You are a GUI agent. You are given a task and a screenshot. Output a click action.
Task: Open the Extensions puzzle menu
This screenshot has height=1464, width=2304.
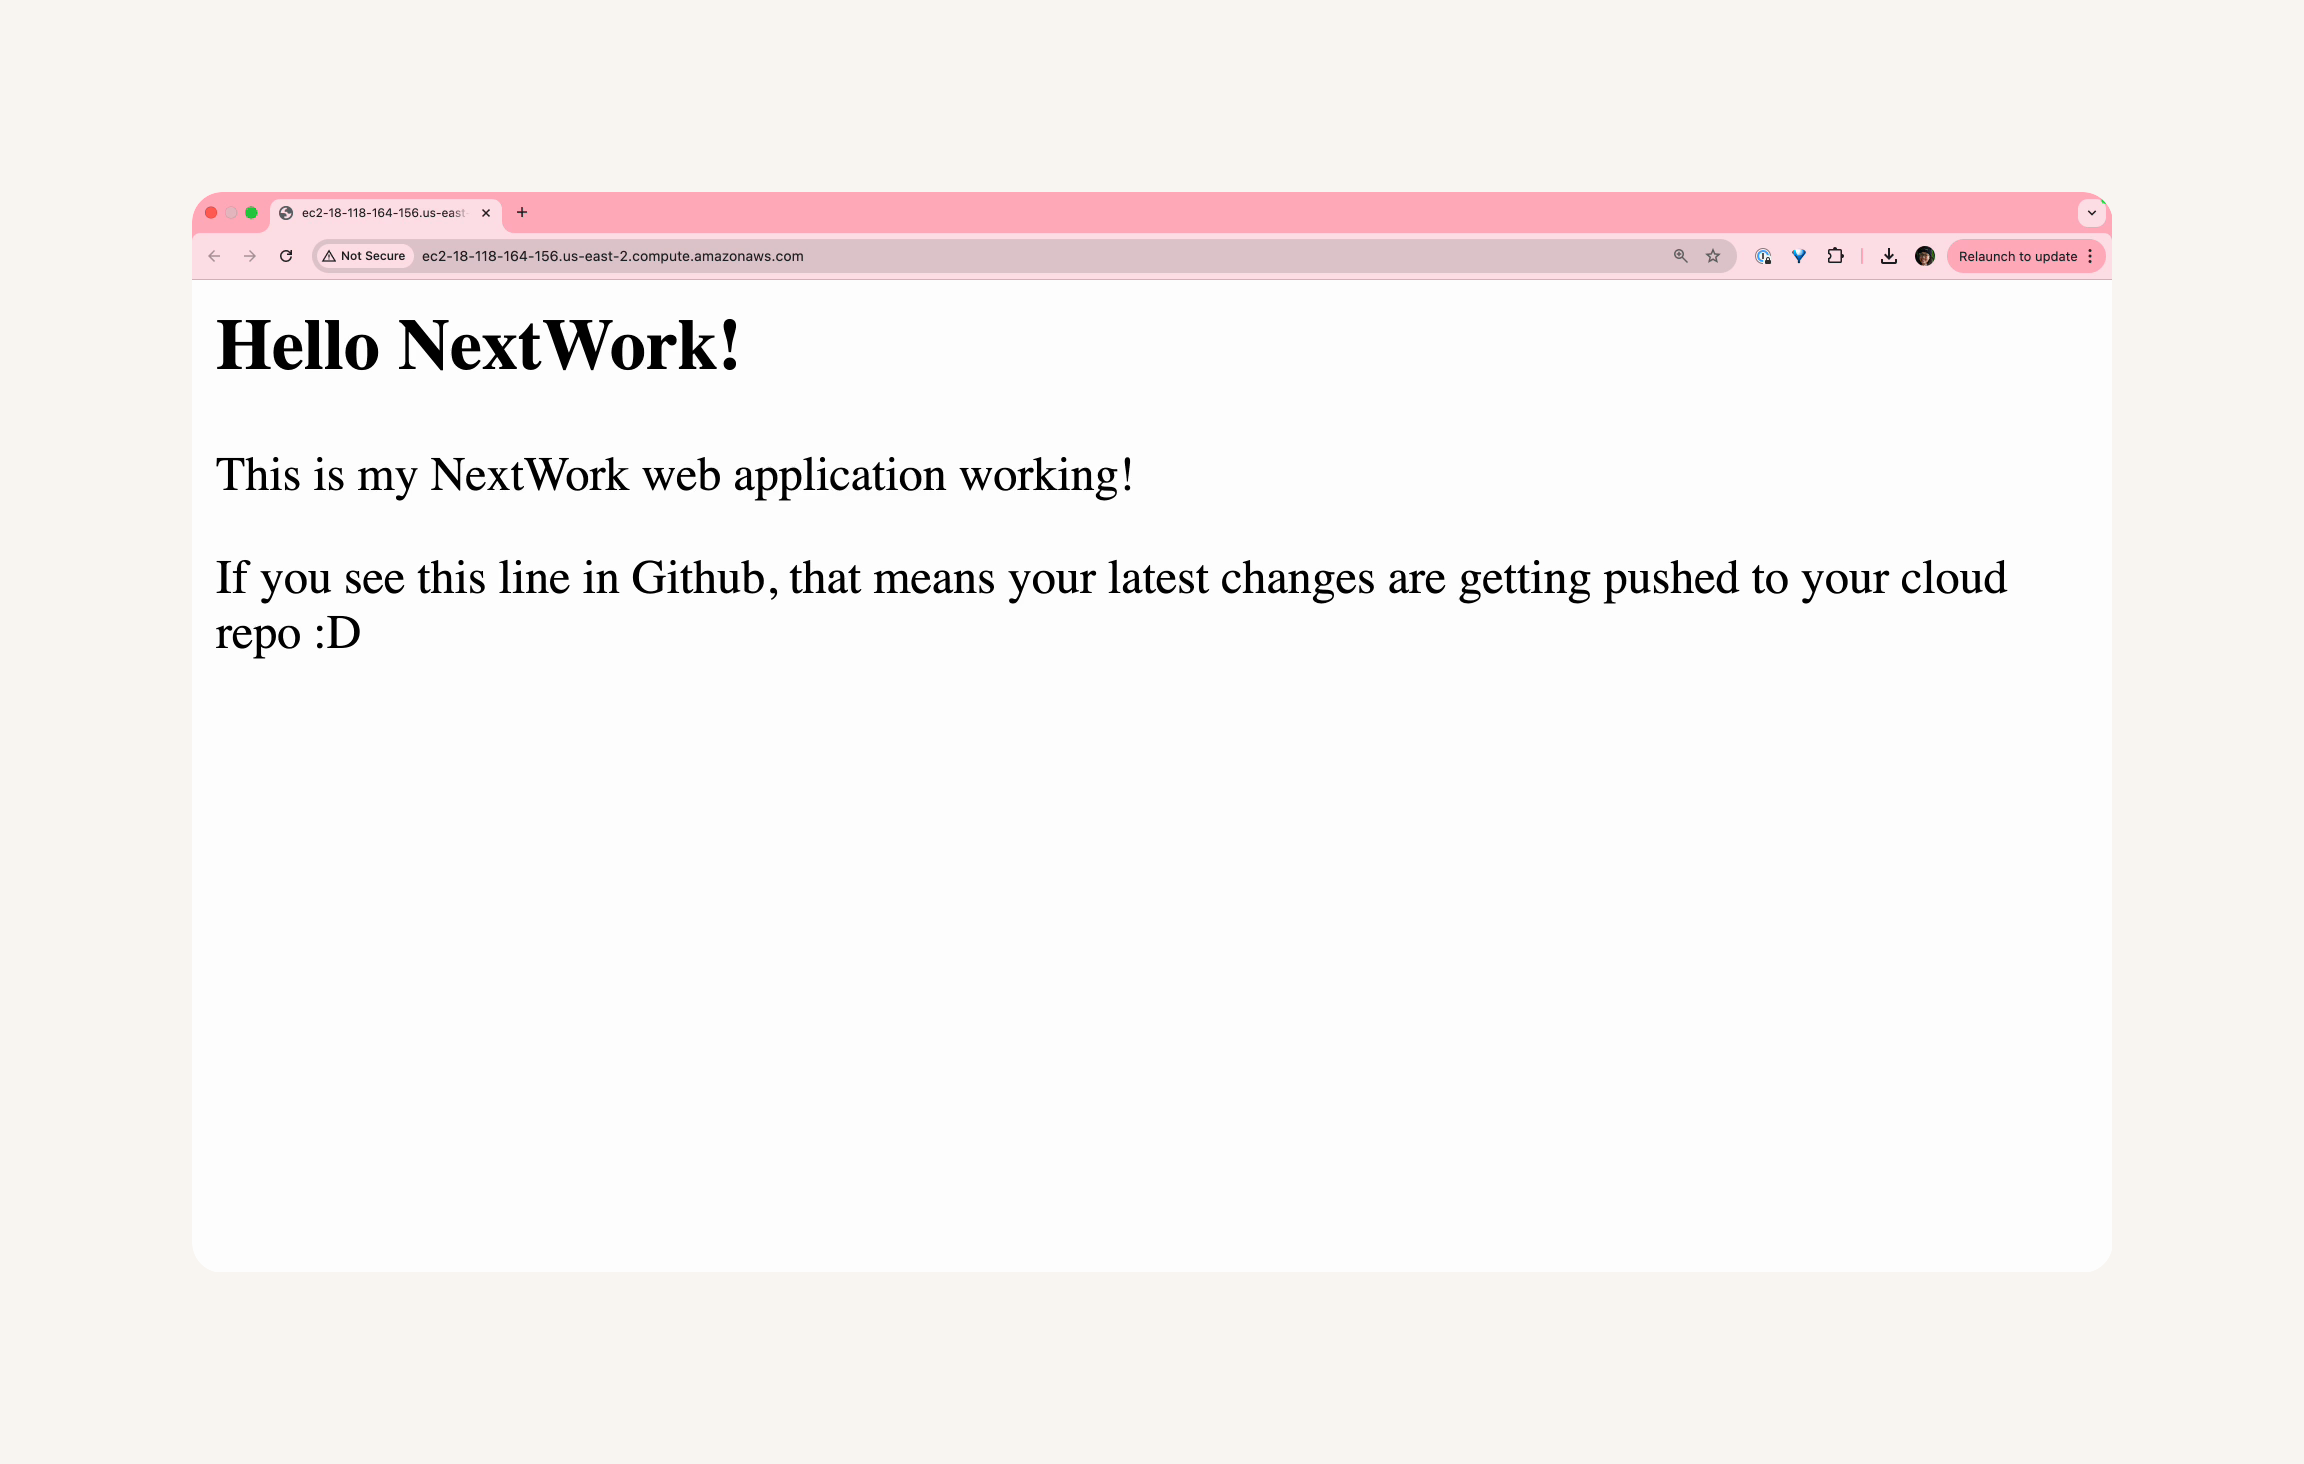pos(1835,256)
